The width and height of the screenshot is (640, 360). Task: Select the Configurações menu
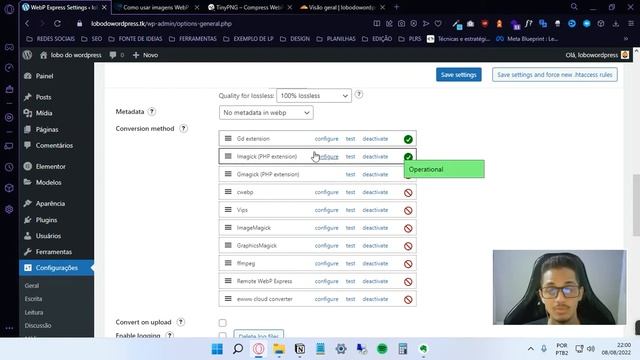coord(56,268)
